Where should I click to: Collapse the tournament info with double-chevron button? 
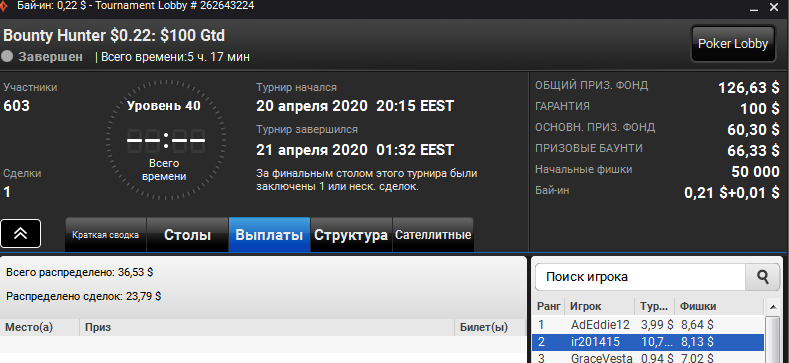[21, 234]
